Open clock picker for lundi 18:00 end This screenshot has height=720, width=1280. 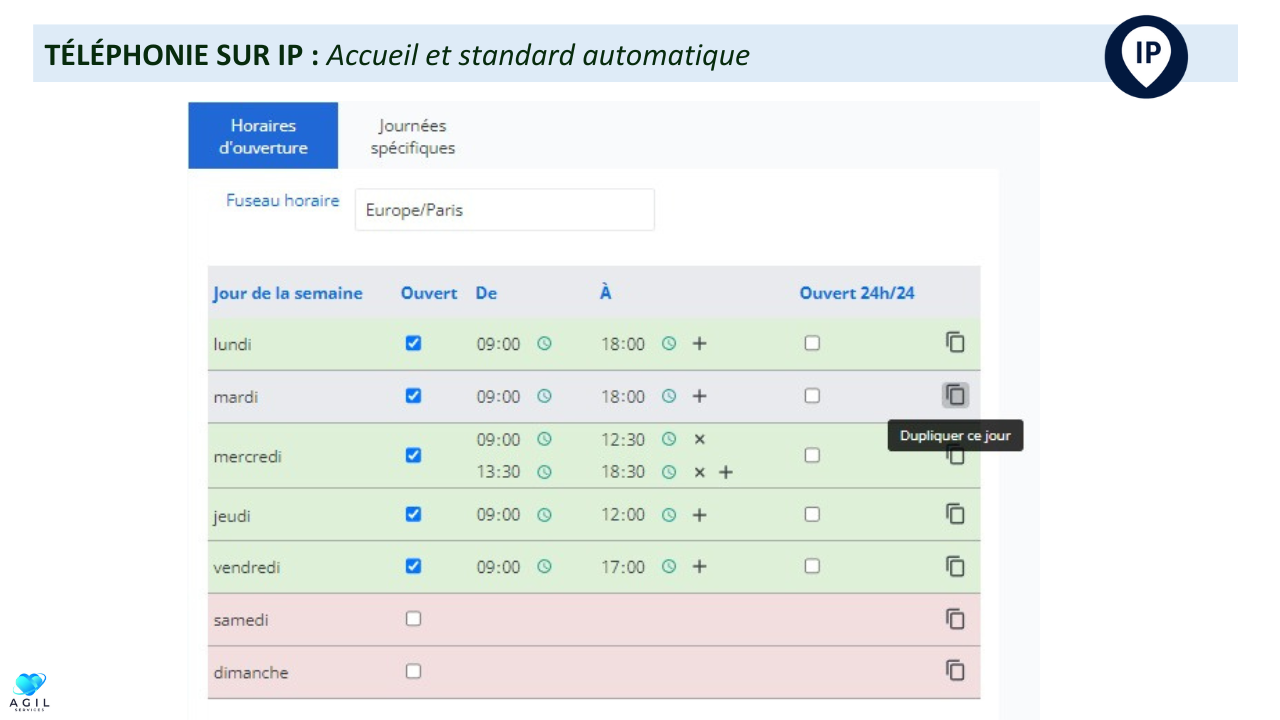[669, 343]
